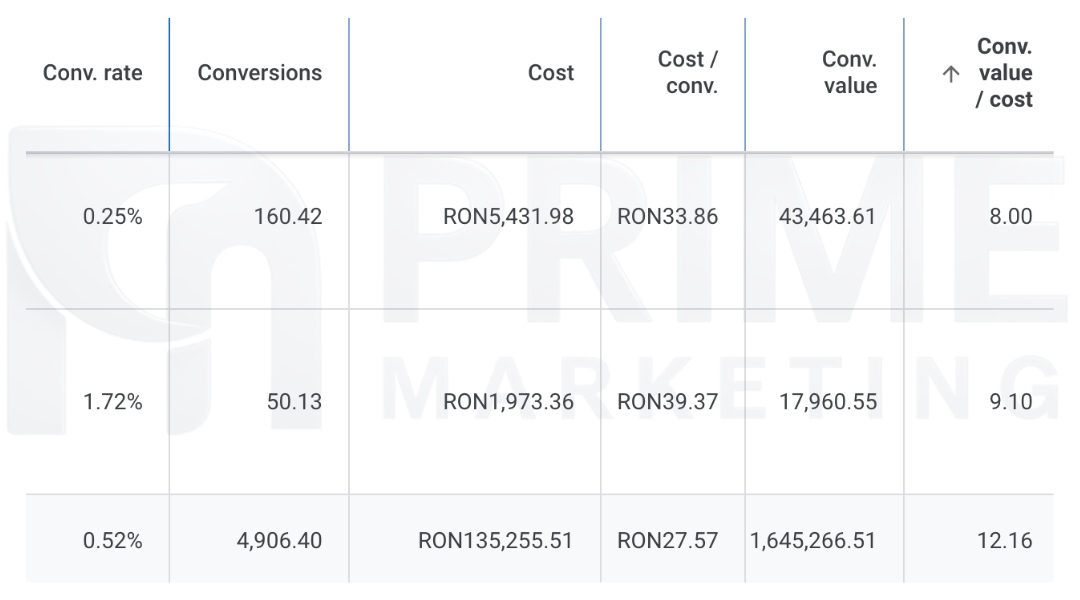Screen dimensions: 1080x600
Task: Click the Conv. value column header
Action: (849, 73)
